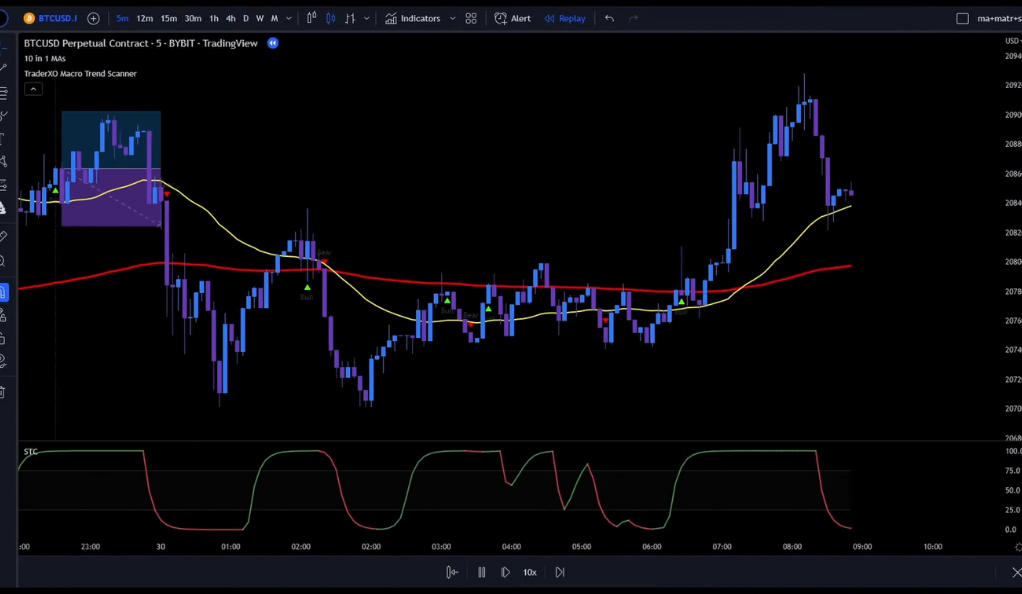Click the green Bull arrow near 02:00
The height and width of the screenshot is (594, 1022).
(x=307, y=288)
